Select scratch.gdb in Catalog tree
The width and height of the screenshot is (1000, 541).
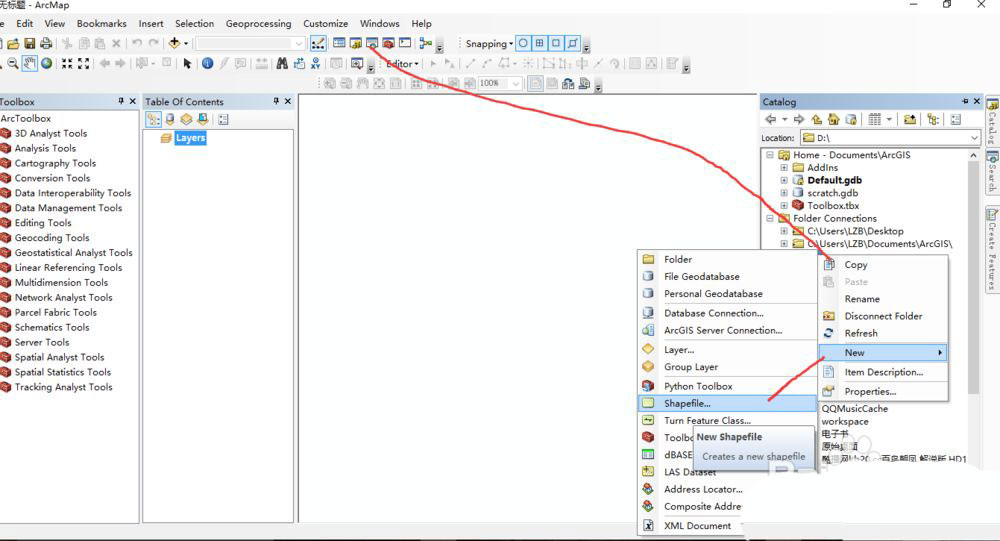point(832,193)
